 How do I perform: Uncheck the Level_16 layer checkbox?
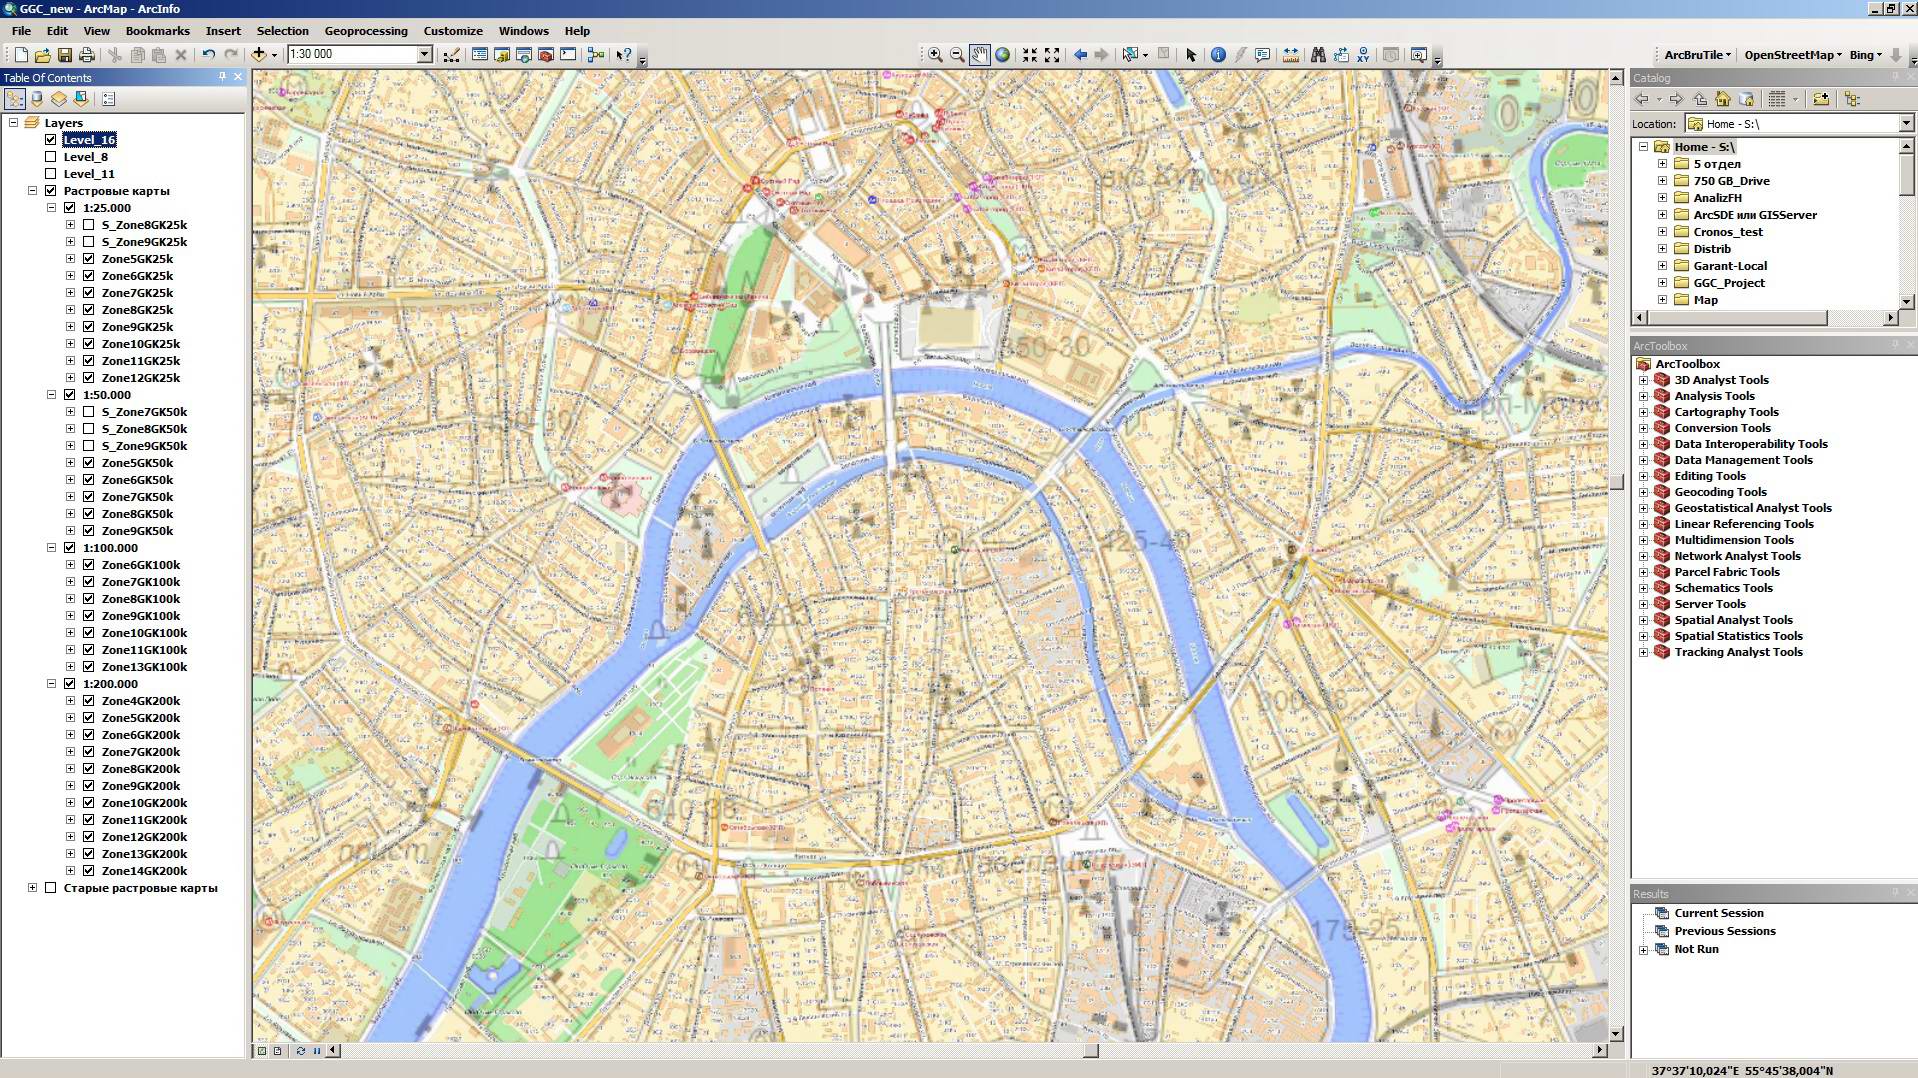pos(51,140)
